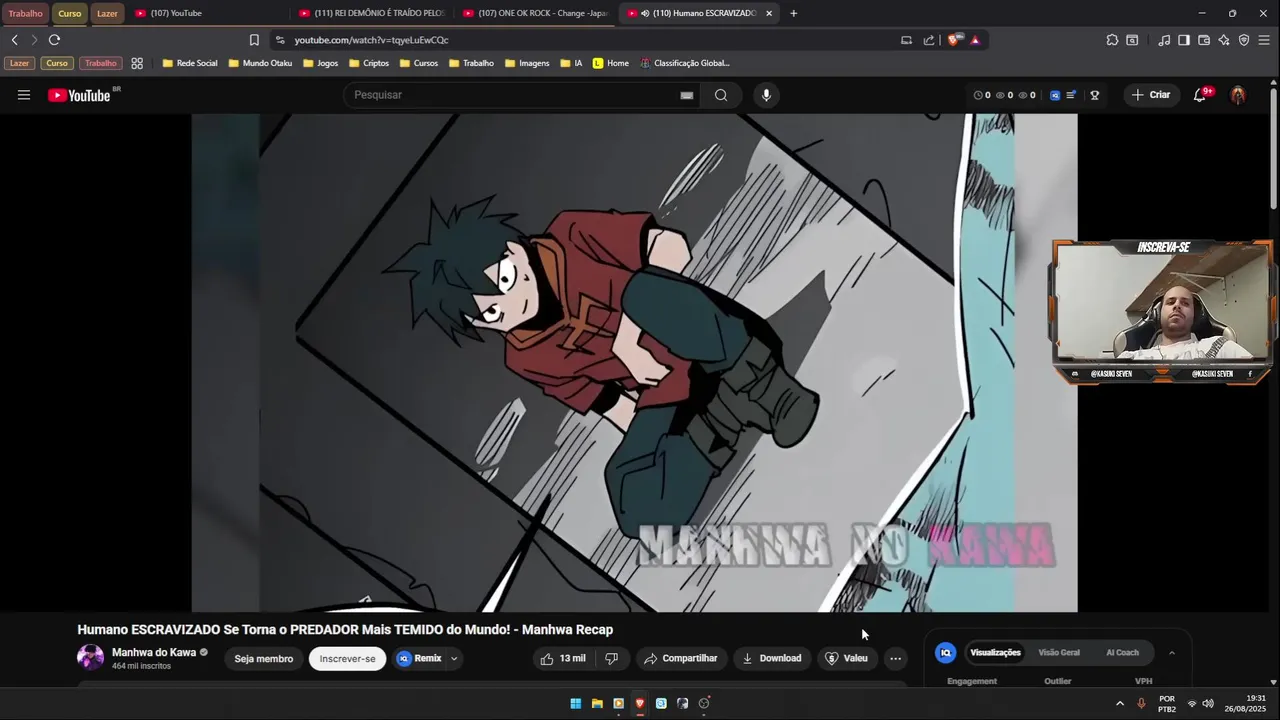Open the Cursos bookmarks folder
This screenshot has height=720, width=1280.
tap(419, 63)
